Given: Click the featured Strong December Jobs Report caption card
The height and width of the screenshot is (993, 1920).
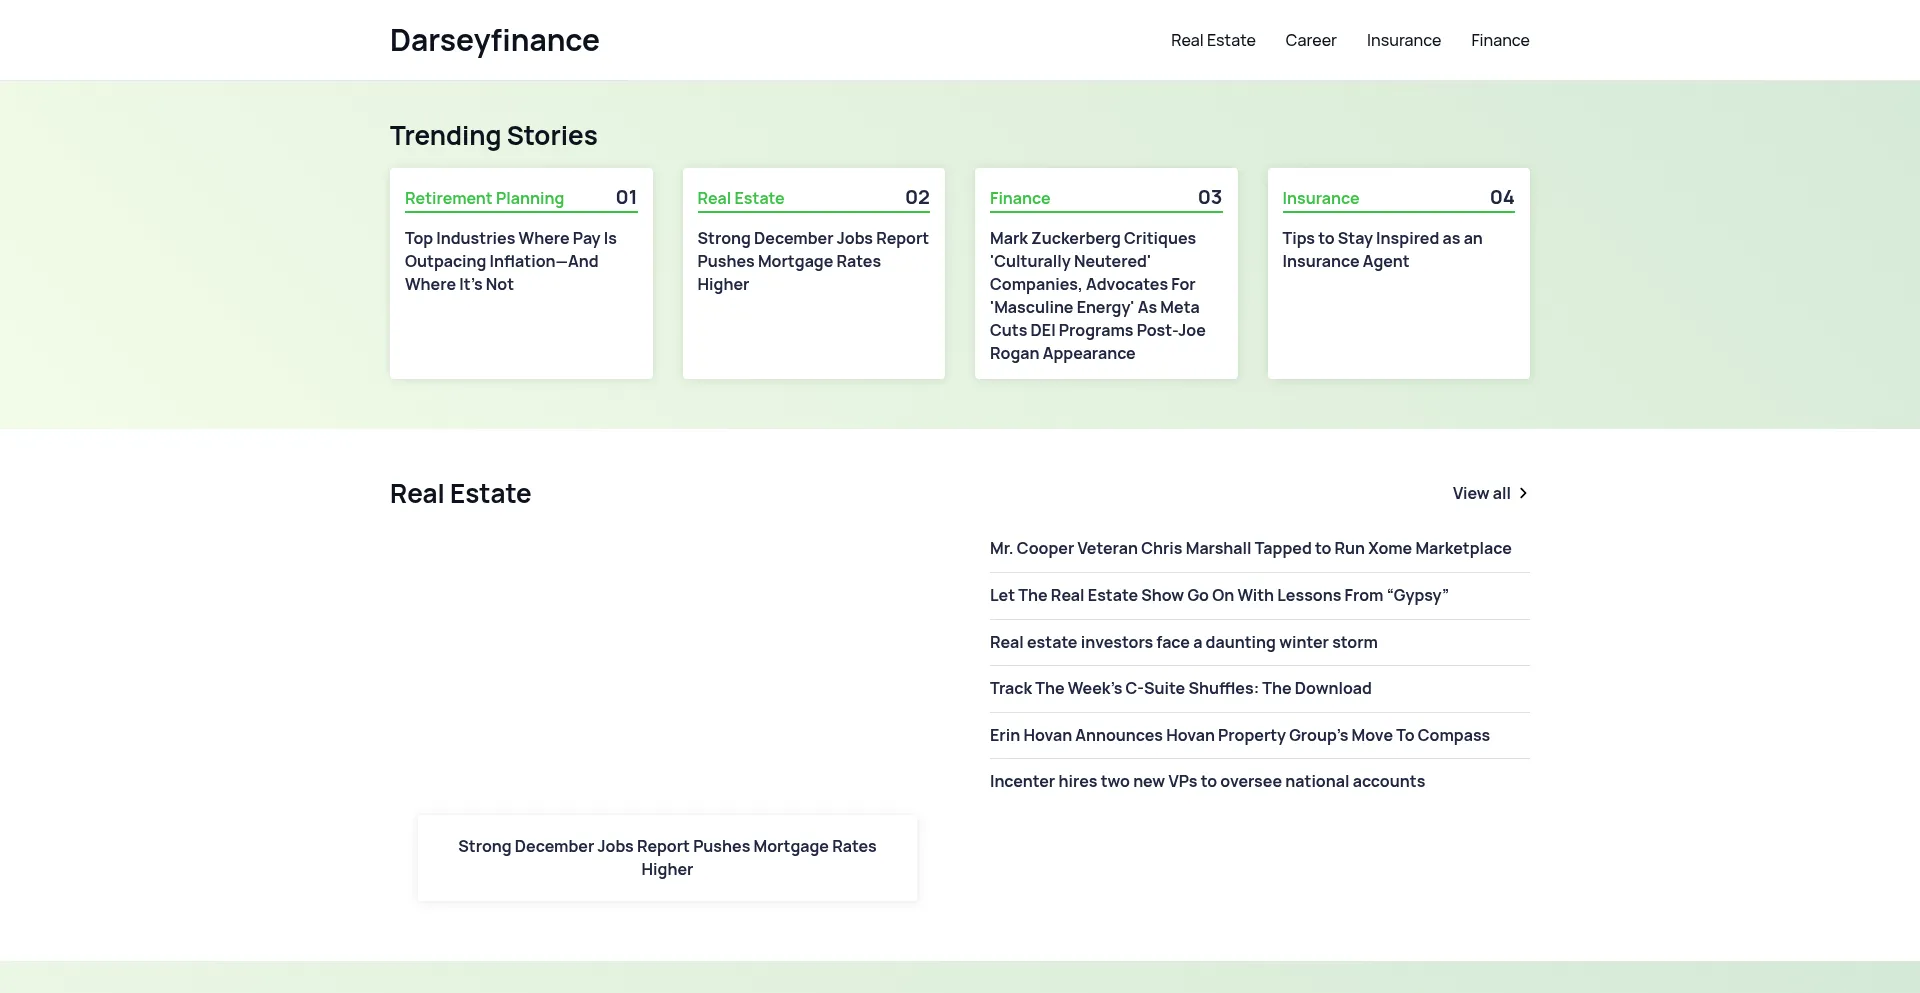Looking at the screenshot, I should (667, 857).
